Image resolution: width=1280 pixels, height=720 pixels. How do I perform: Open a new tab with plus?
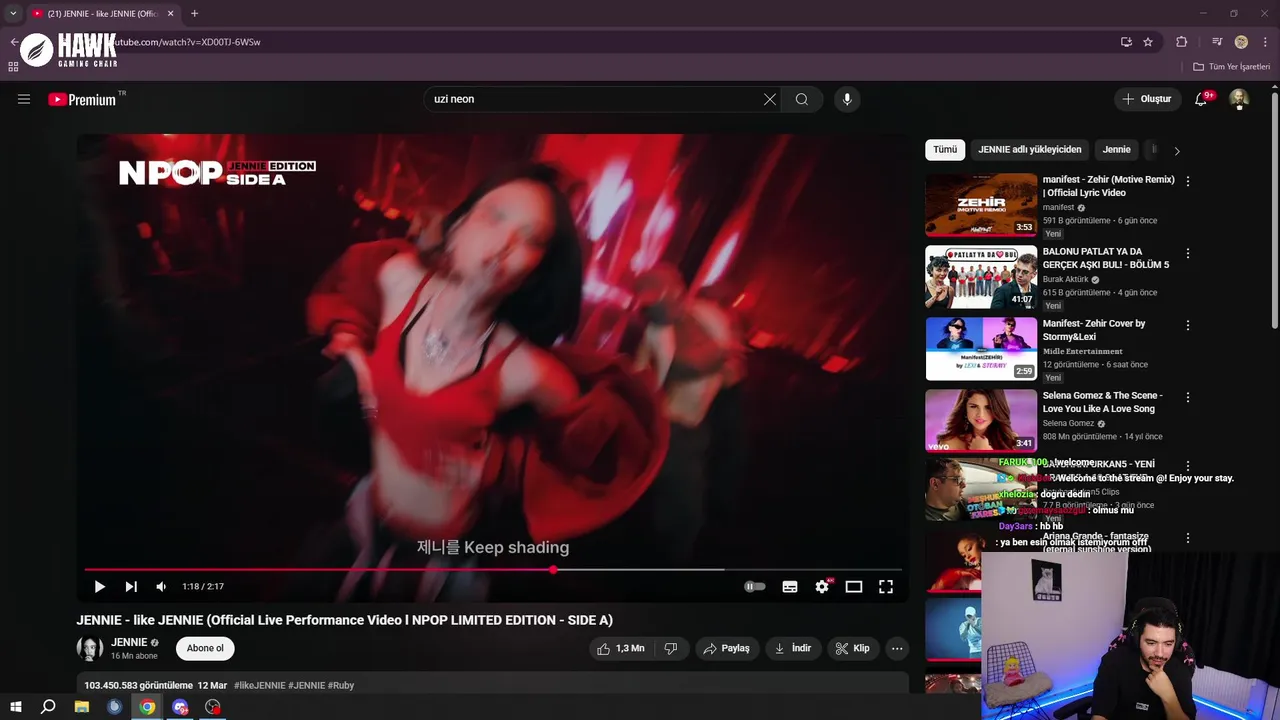(194, 14)
